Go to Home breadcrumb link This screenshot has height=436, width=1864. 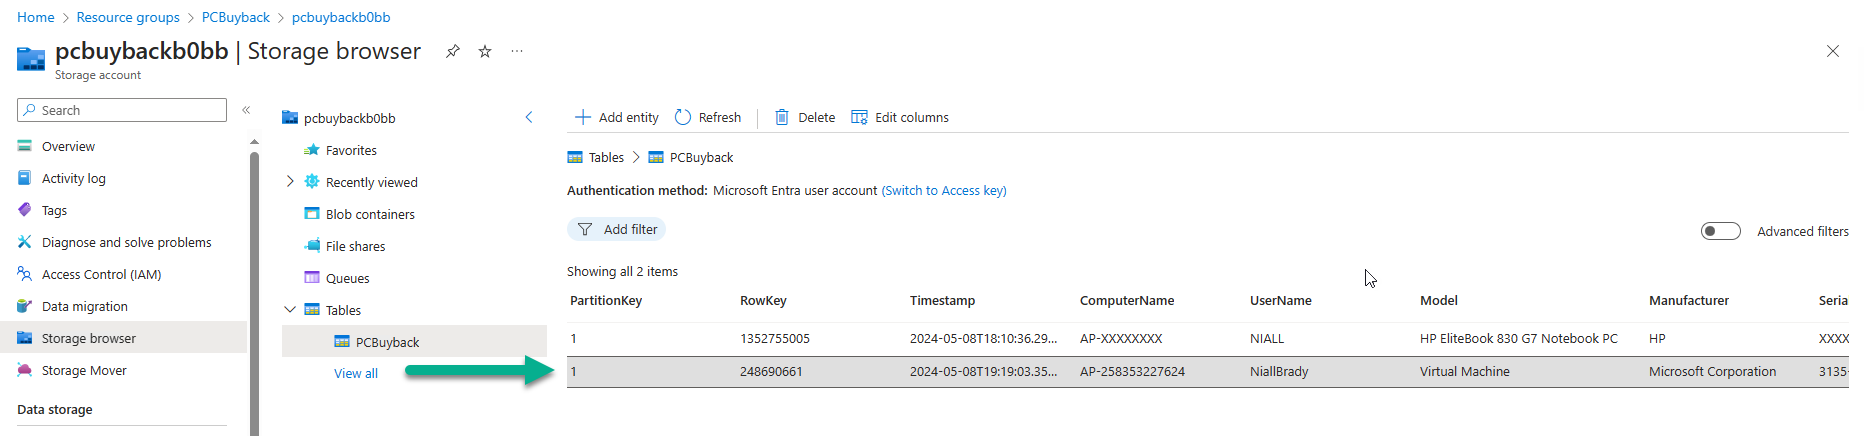tap(36, 17)
